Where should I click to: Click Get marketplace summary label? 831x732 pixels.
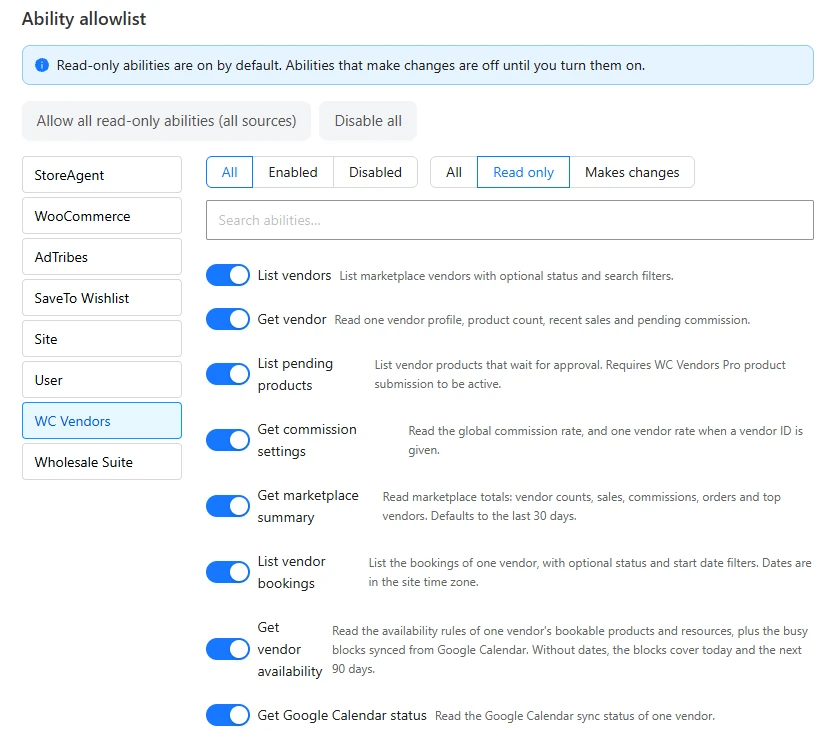coord(308,506)
